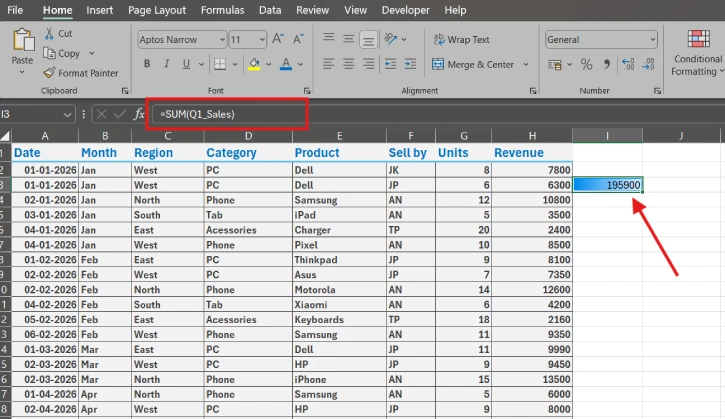
Task: Apply blue font color A
Action: tap(286, 64)
